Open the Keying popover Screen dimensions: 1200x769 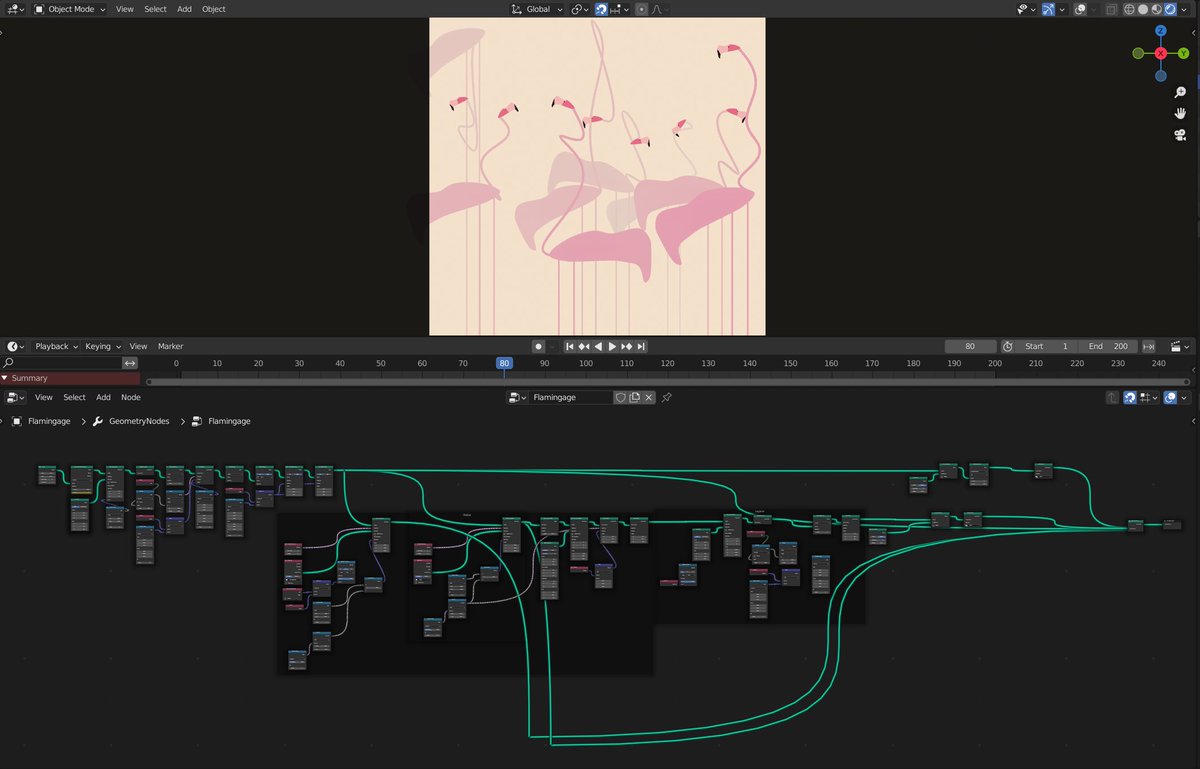102,346
